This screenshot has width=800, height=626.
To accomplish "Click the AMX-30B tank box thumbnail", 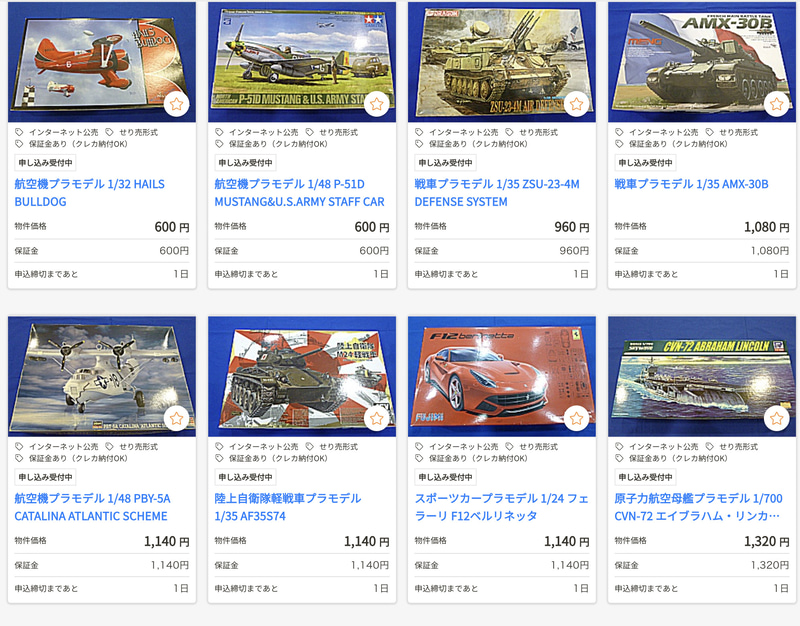I will [702, 62].
